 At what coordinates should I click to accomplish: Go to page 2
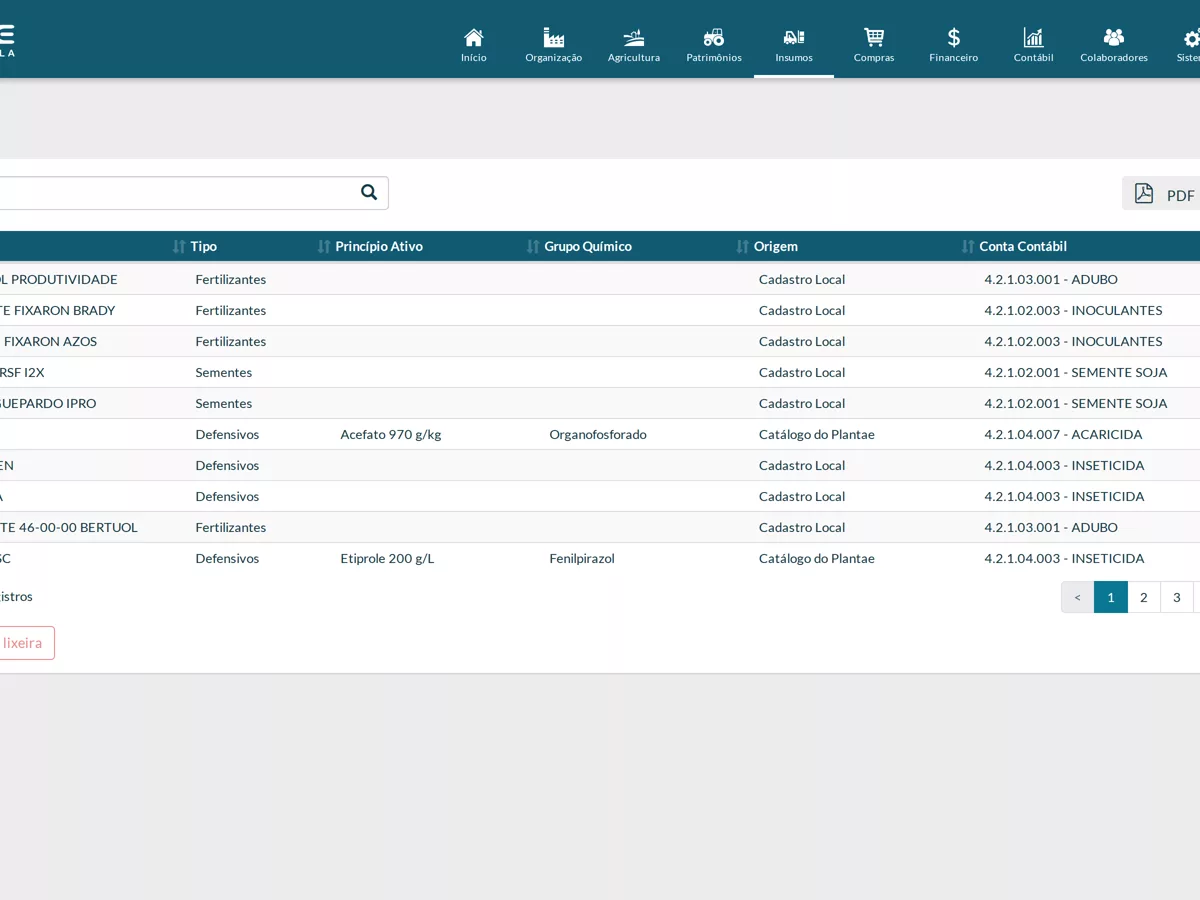(x=1144, y=597)
